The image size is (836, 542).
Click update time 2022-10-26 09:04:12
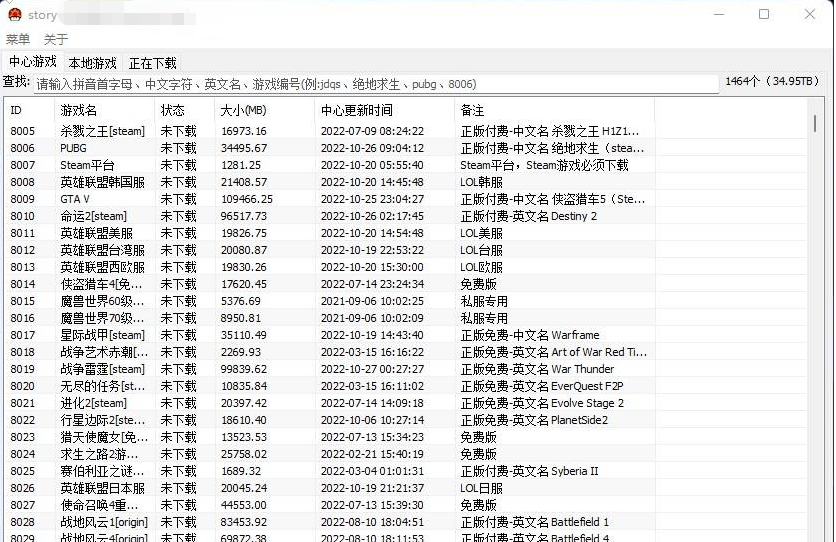pos(372,148)
